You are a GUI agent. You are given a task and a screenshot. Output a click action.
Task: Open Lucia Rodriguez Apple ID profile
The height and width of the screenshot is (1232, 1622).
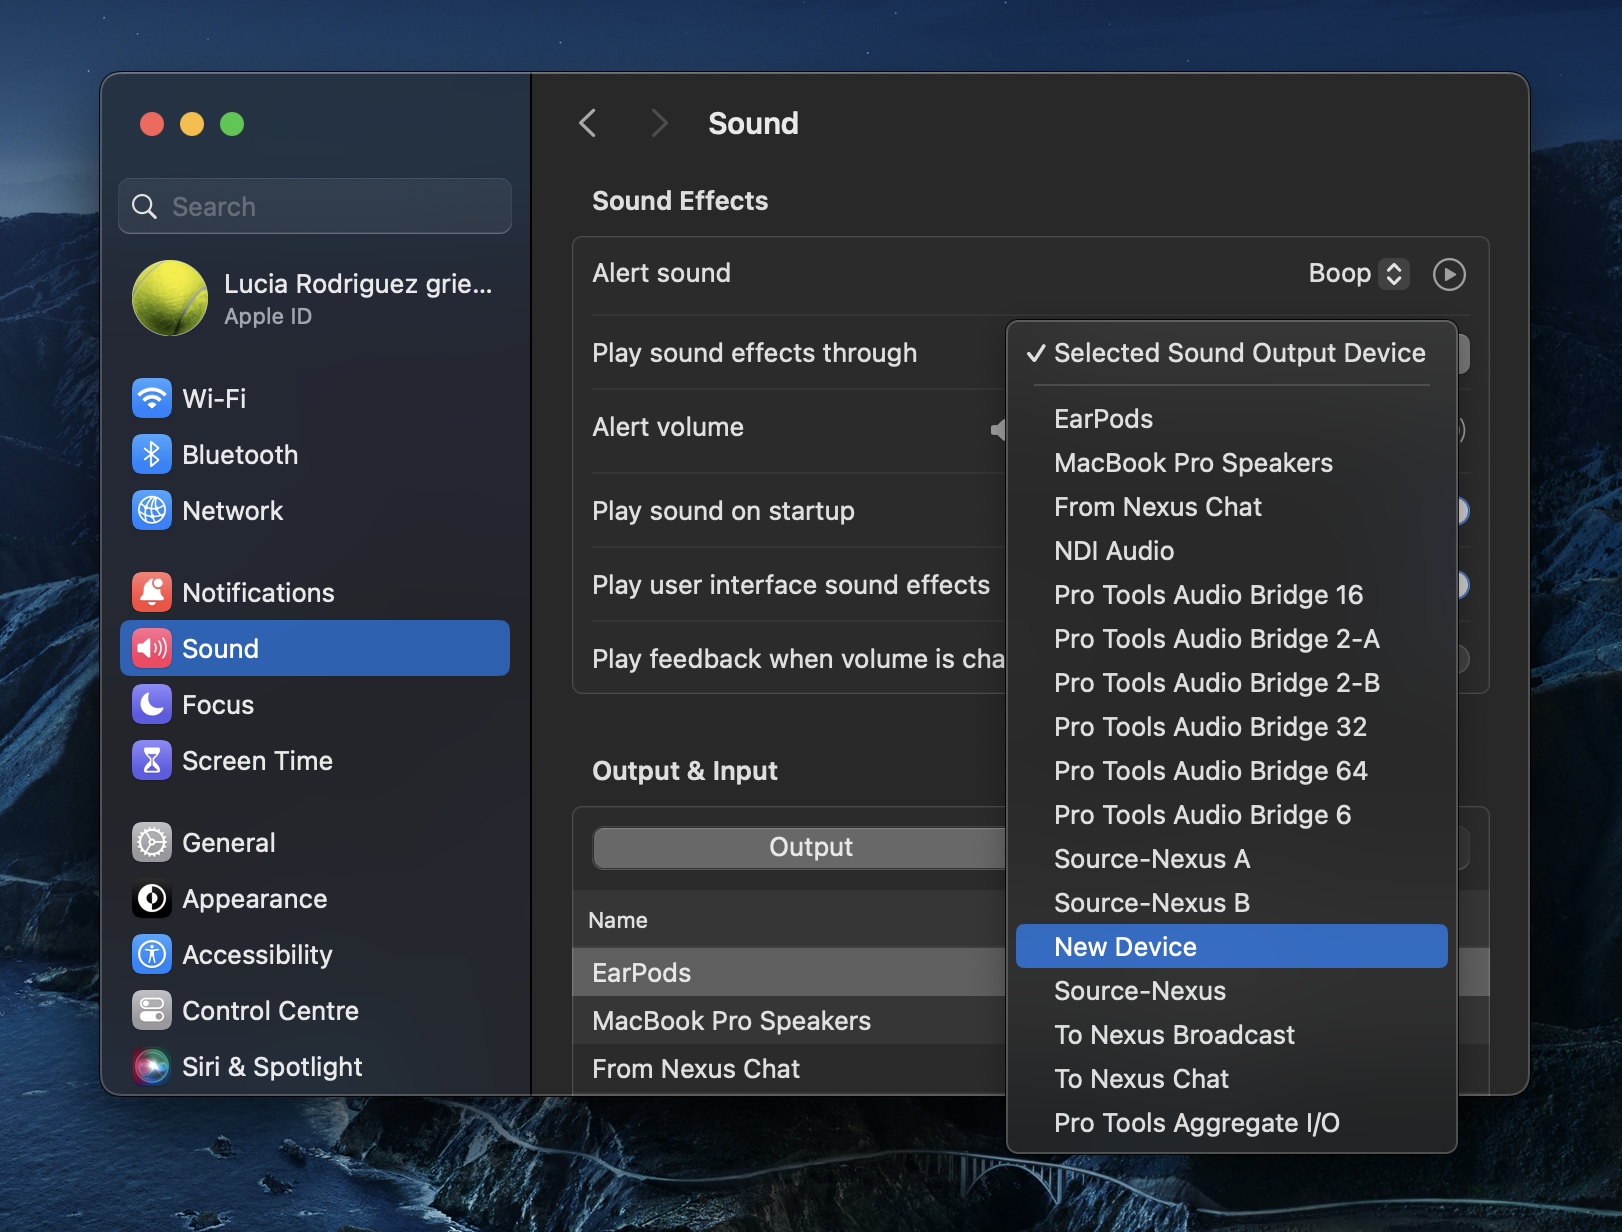pos(314,298)
